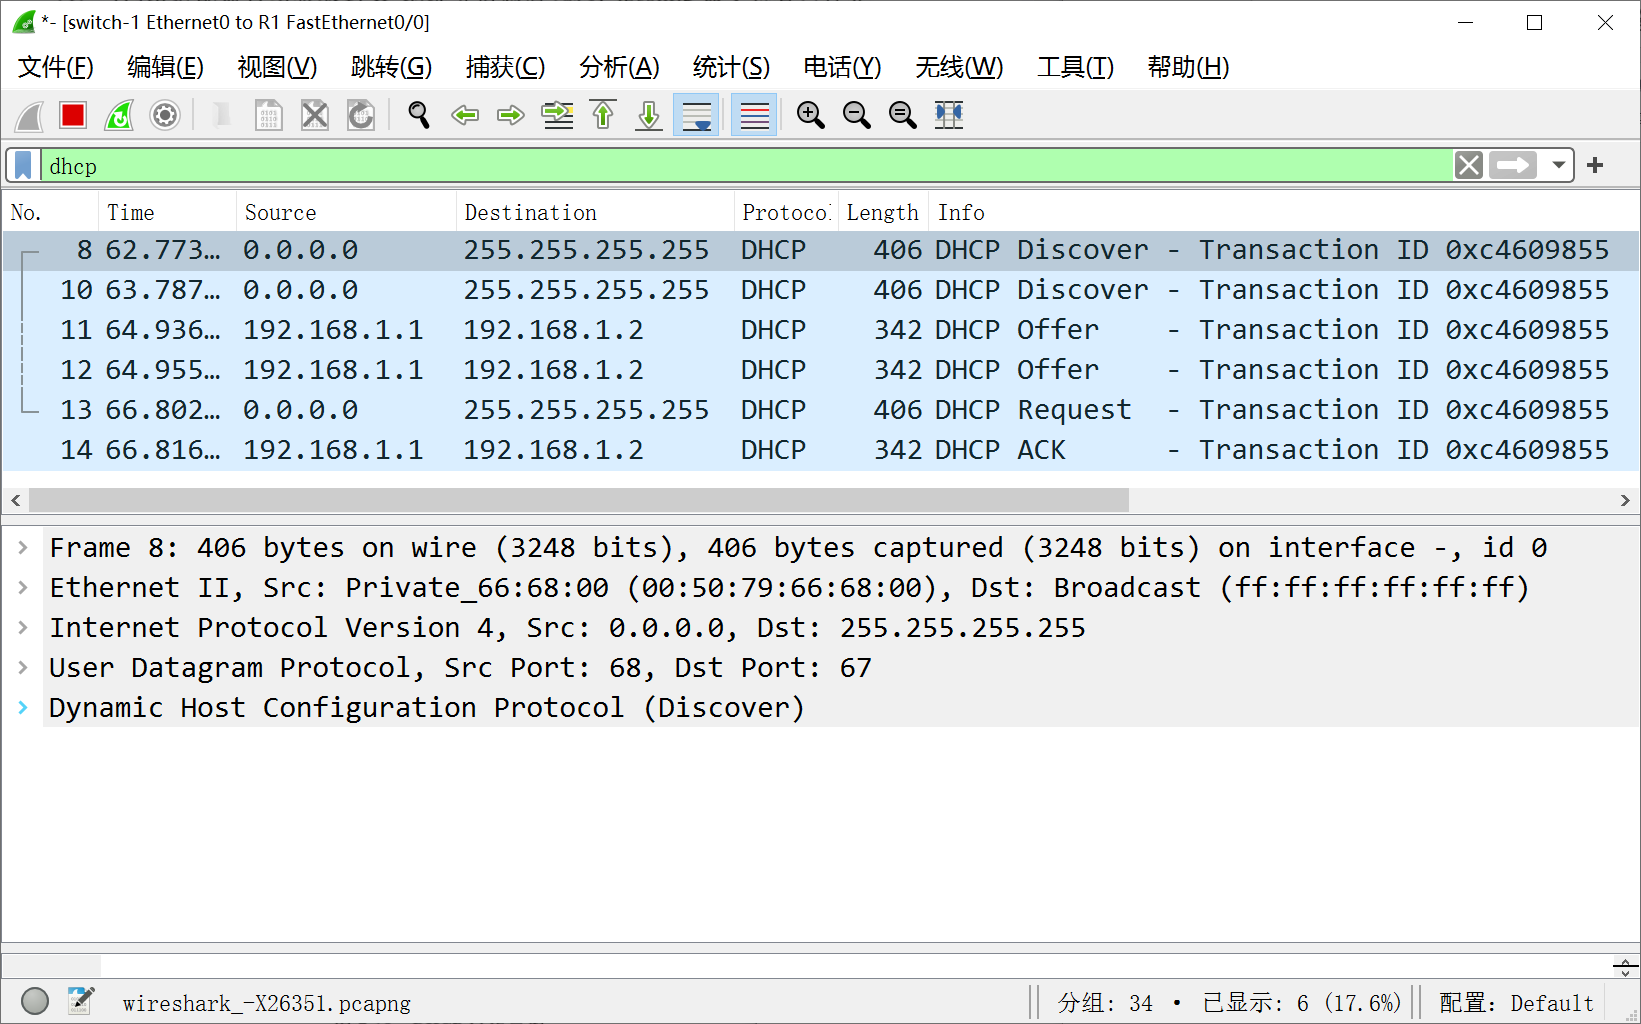Open the 编辑(E) menu
Image resolution: width=1641 pixels, height=1024 pixels.
pyautogui.click(x=166, y=67)
